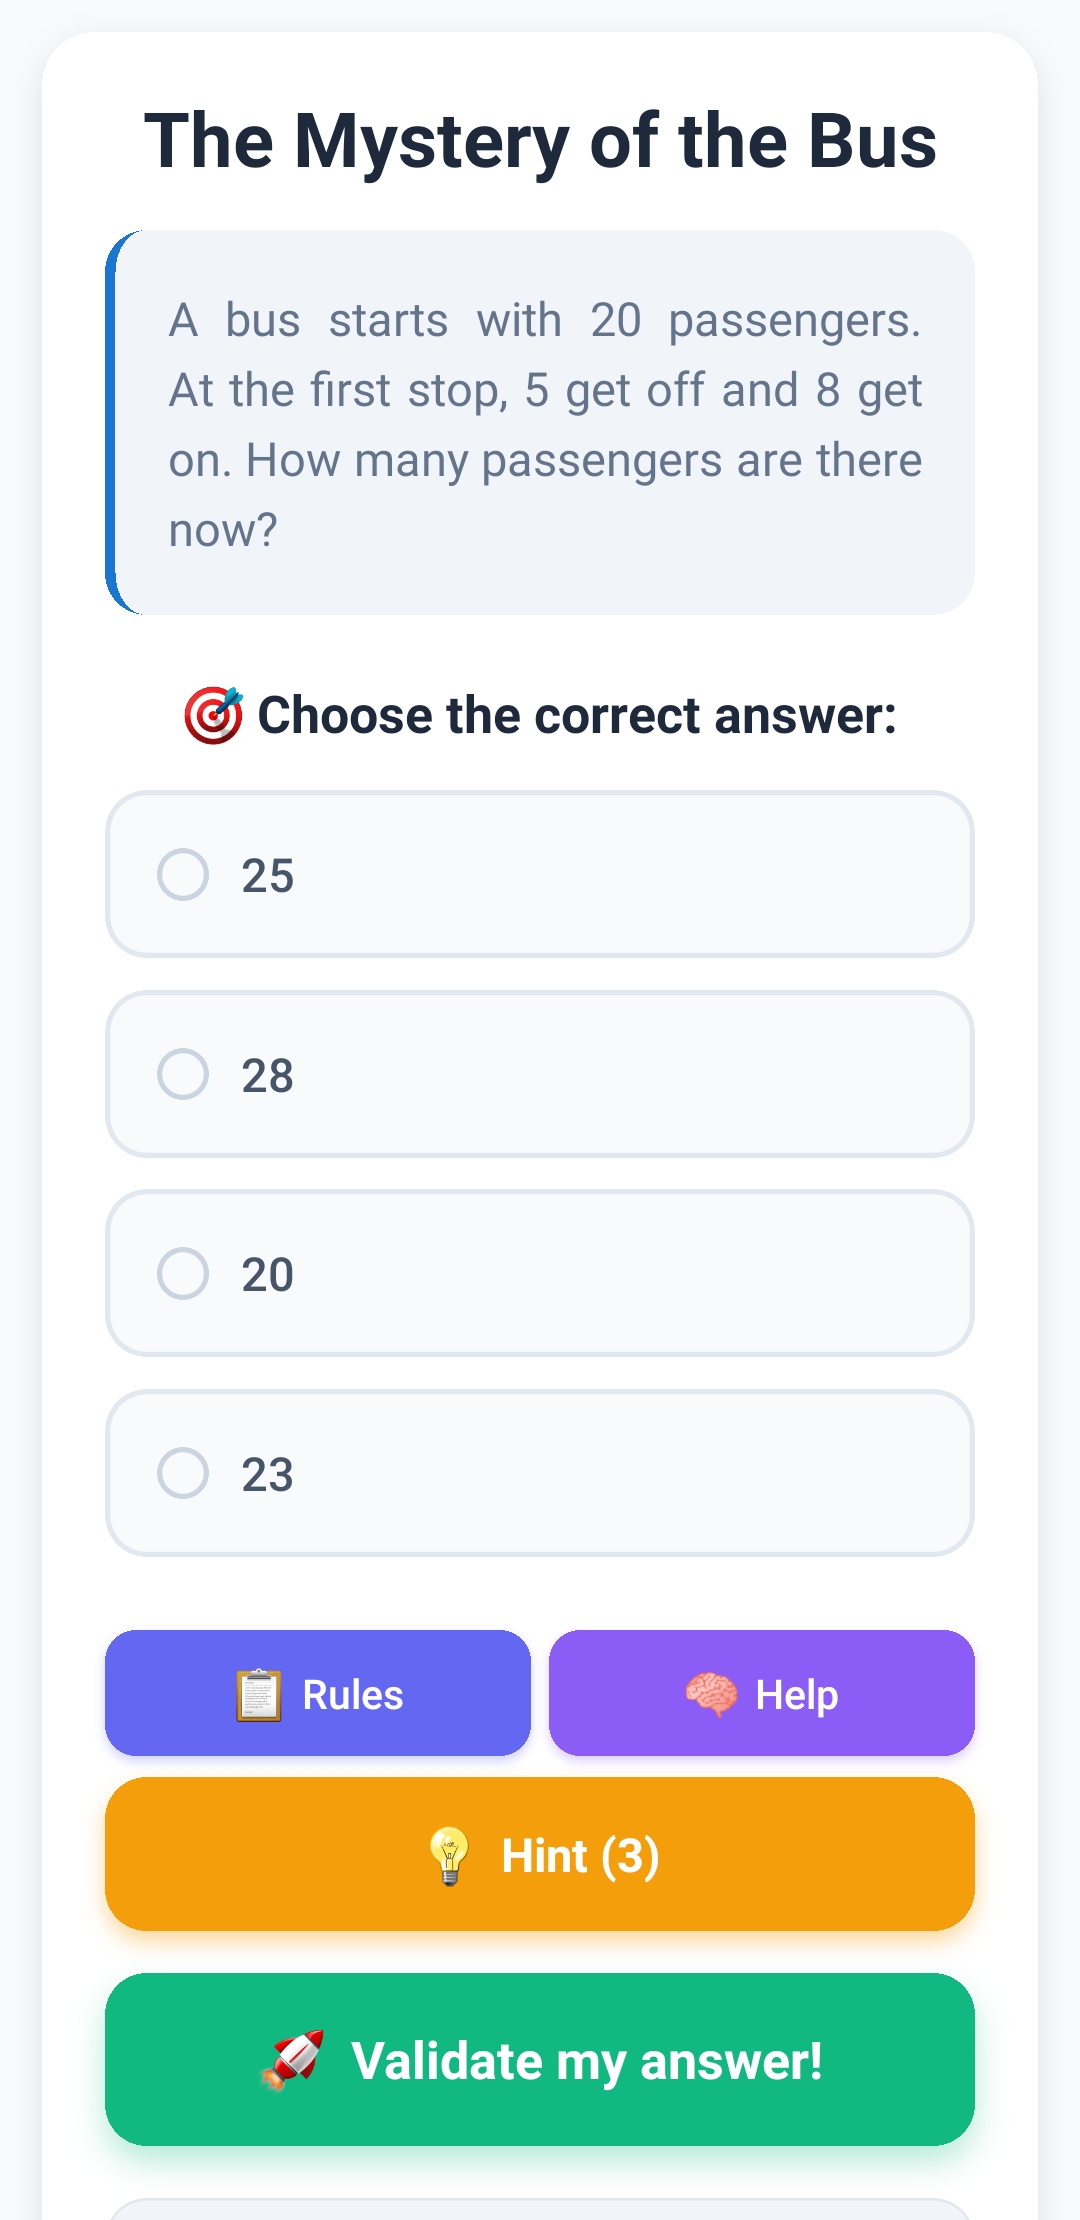Pick the radio circle for answer 20
1080x2220 pixels.
click(x=183, y=1273)
